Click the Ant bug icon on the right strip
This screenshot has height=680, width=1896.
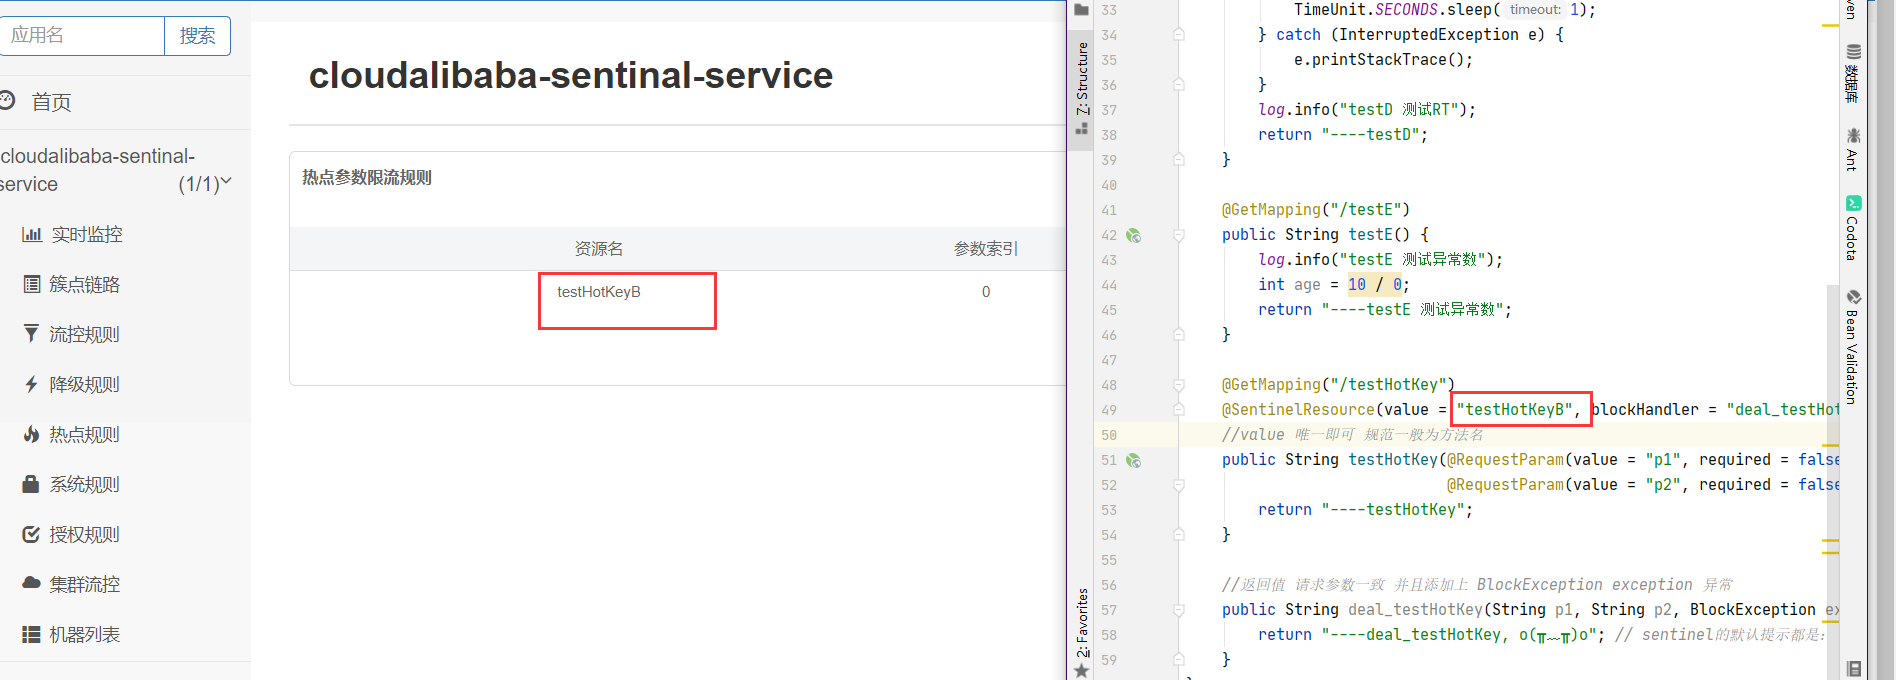(x=1853, y=136)
